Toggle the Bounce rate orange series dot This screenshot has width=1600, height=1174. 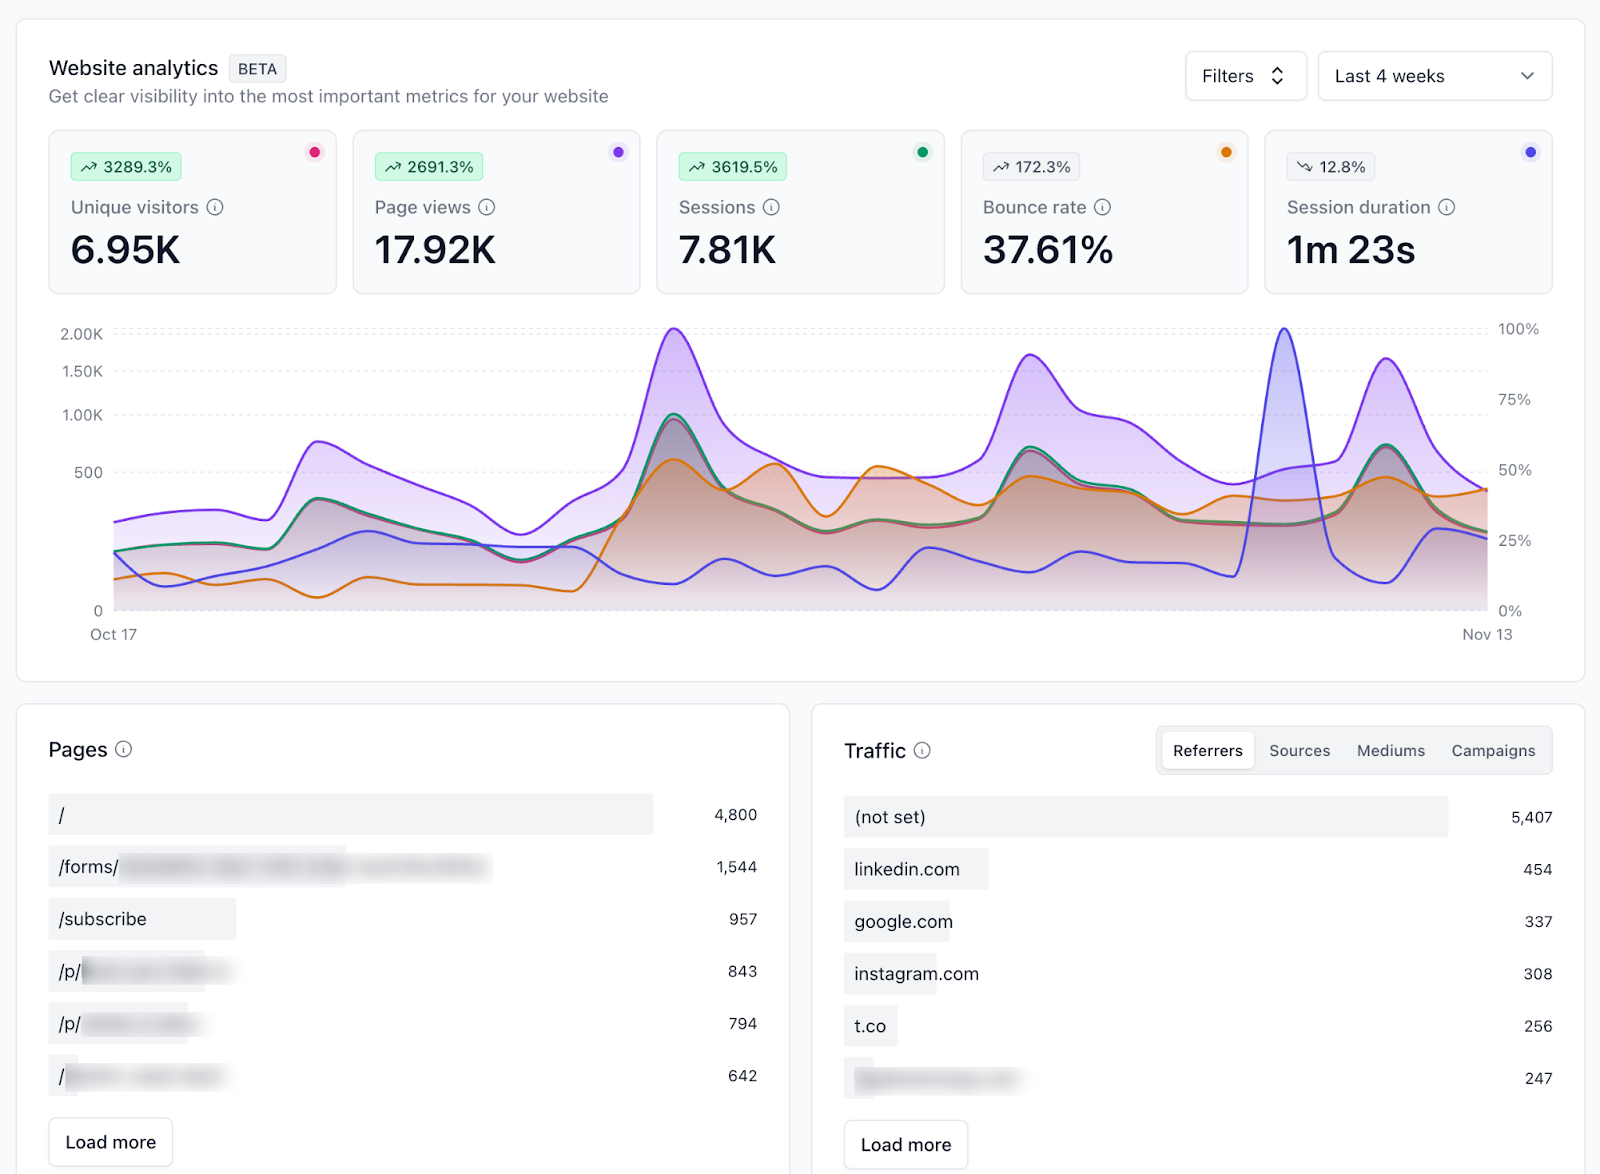click(x=1226, y=152)
